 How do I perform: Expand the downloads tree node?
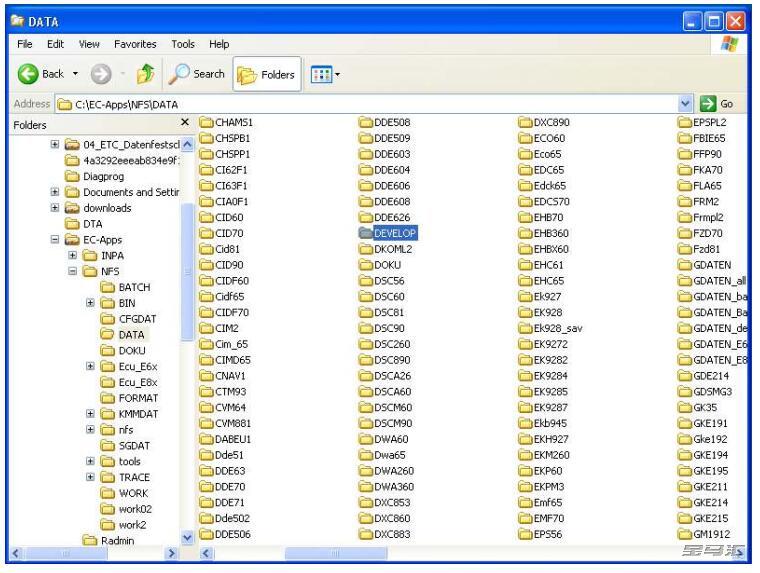[x=55, y=207]
